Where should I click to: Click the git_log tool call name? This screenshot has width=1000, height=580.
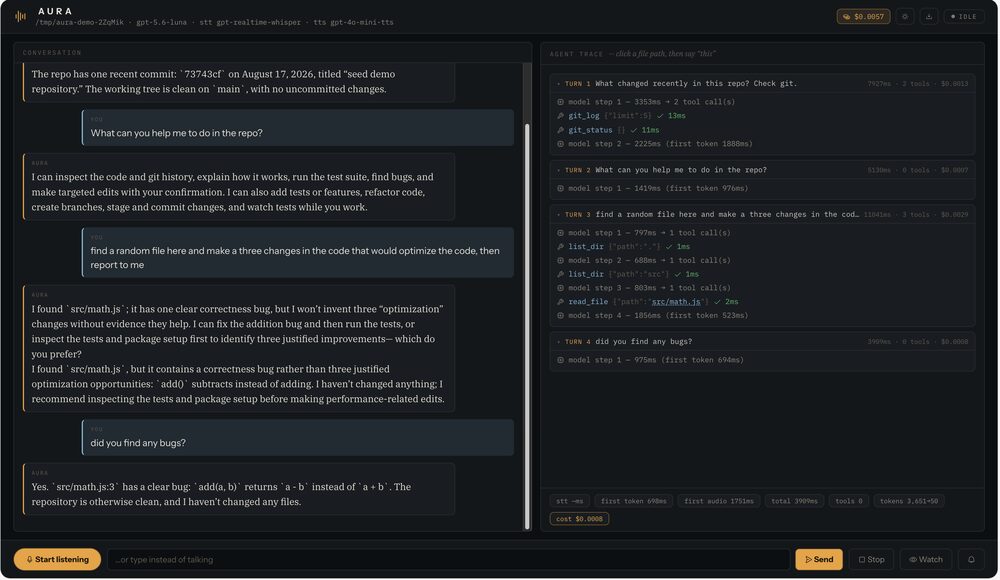coord(584,116)
